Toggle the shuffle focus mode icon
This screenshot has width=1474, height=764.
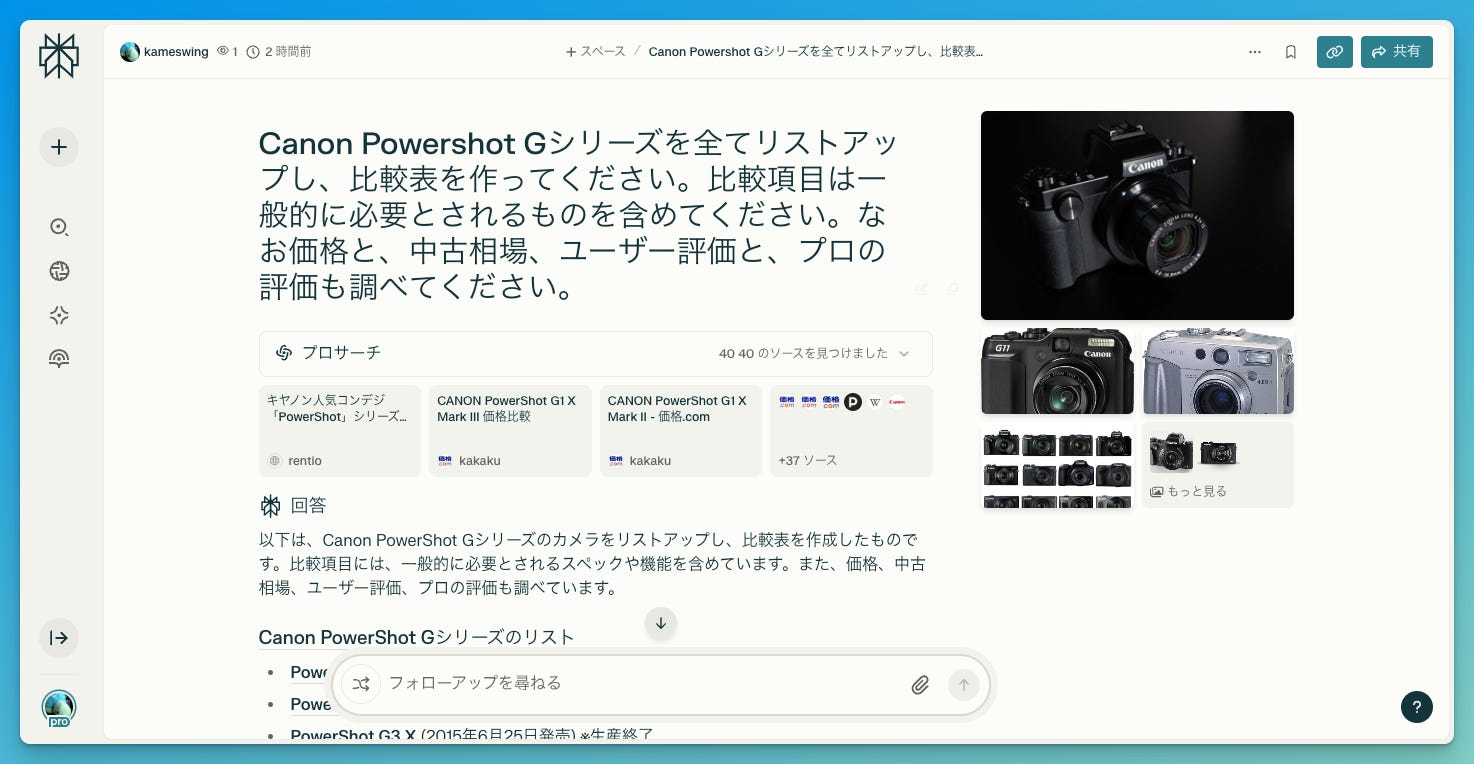(361, 684)
